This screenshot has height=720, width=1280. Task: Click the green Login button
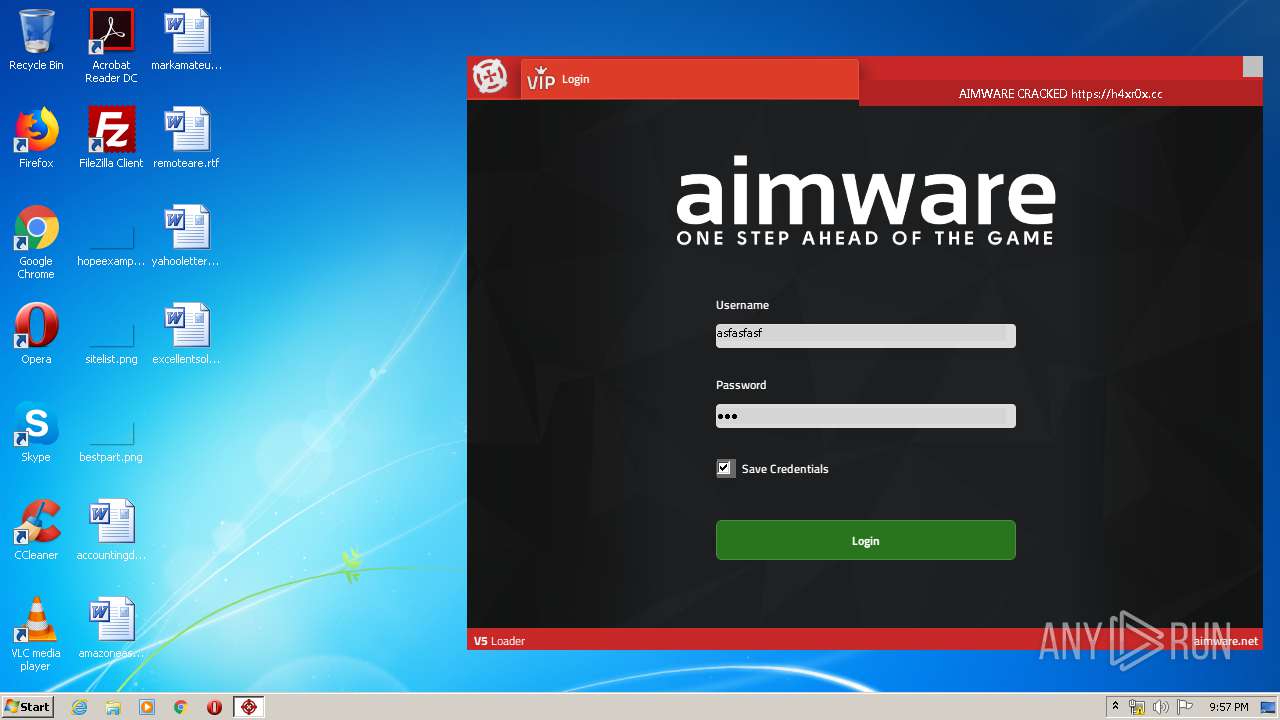[865, 540]
